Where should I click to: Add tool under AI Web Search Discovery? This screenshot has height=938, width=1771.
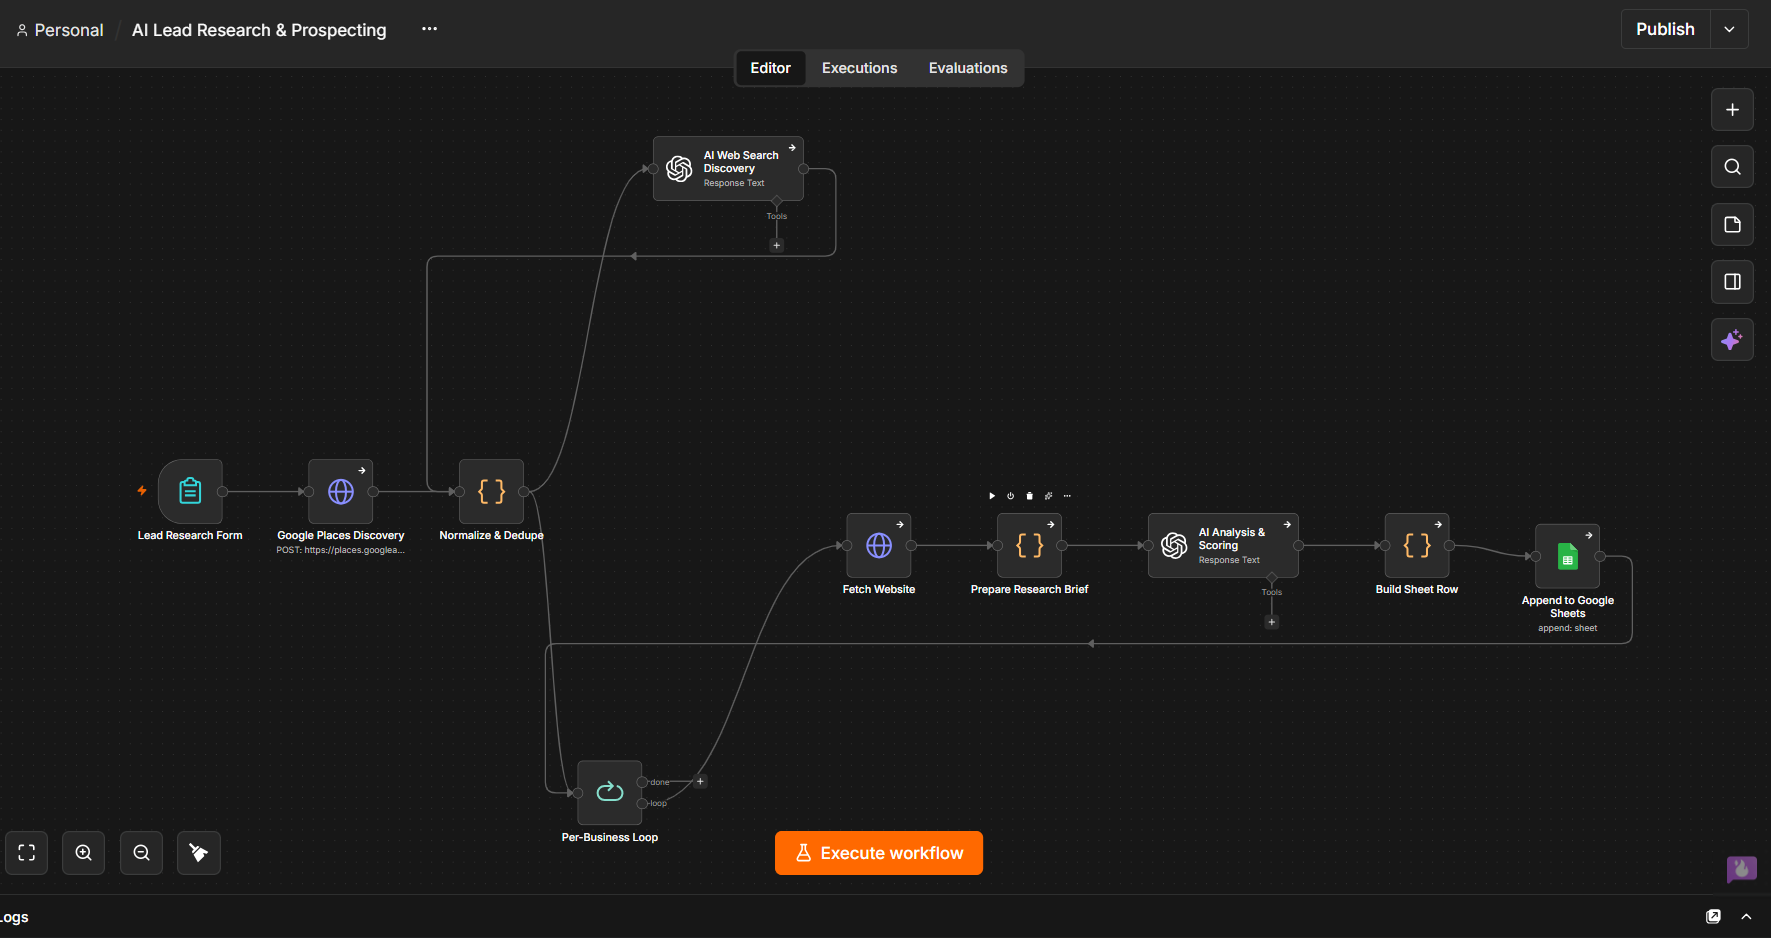click(x=777, y=245)
